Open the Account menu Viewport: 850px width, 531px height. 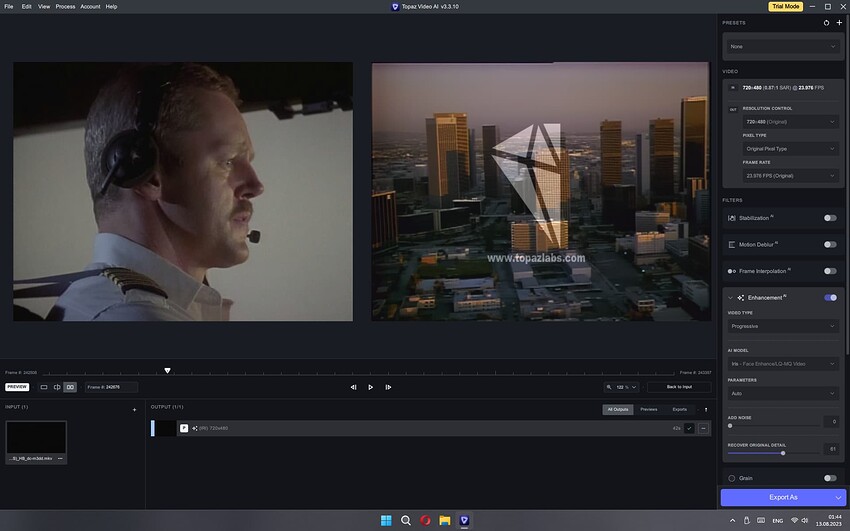click(x=90, y=7)
